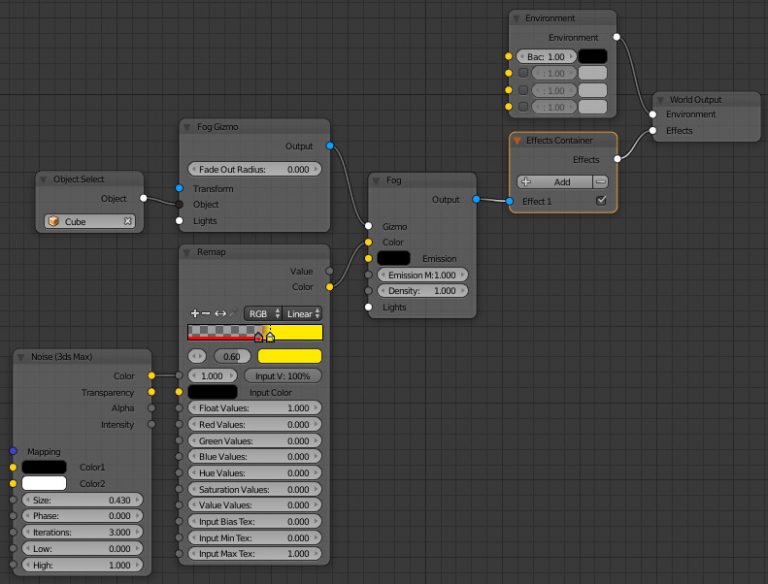Click the World Output Effects socket
768x584 pixels.
point(653,130)
